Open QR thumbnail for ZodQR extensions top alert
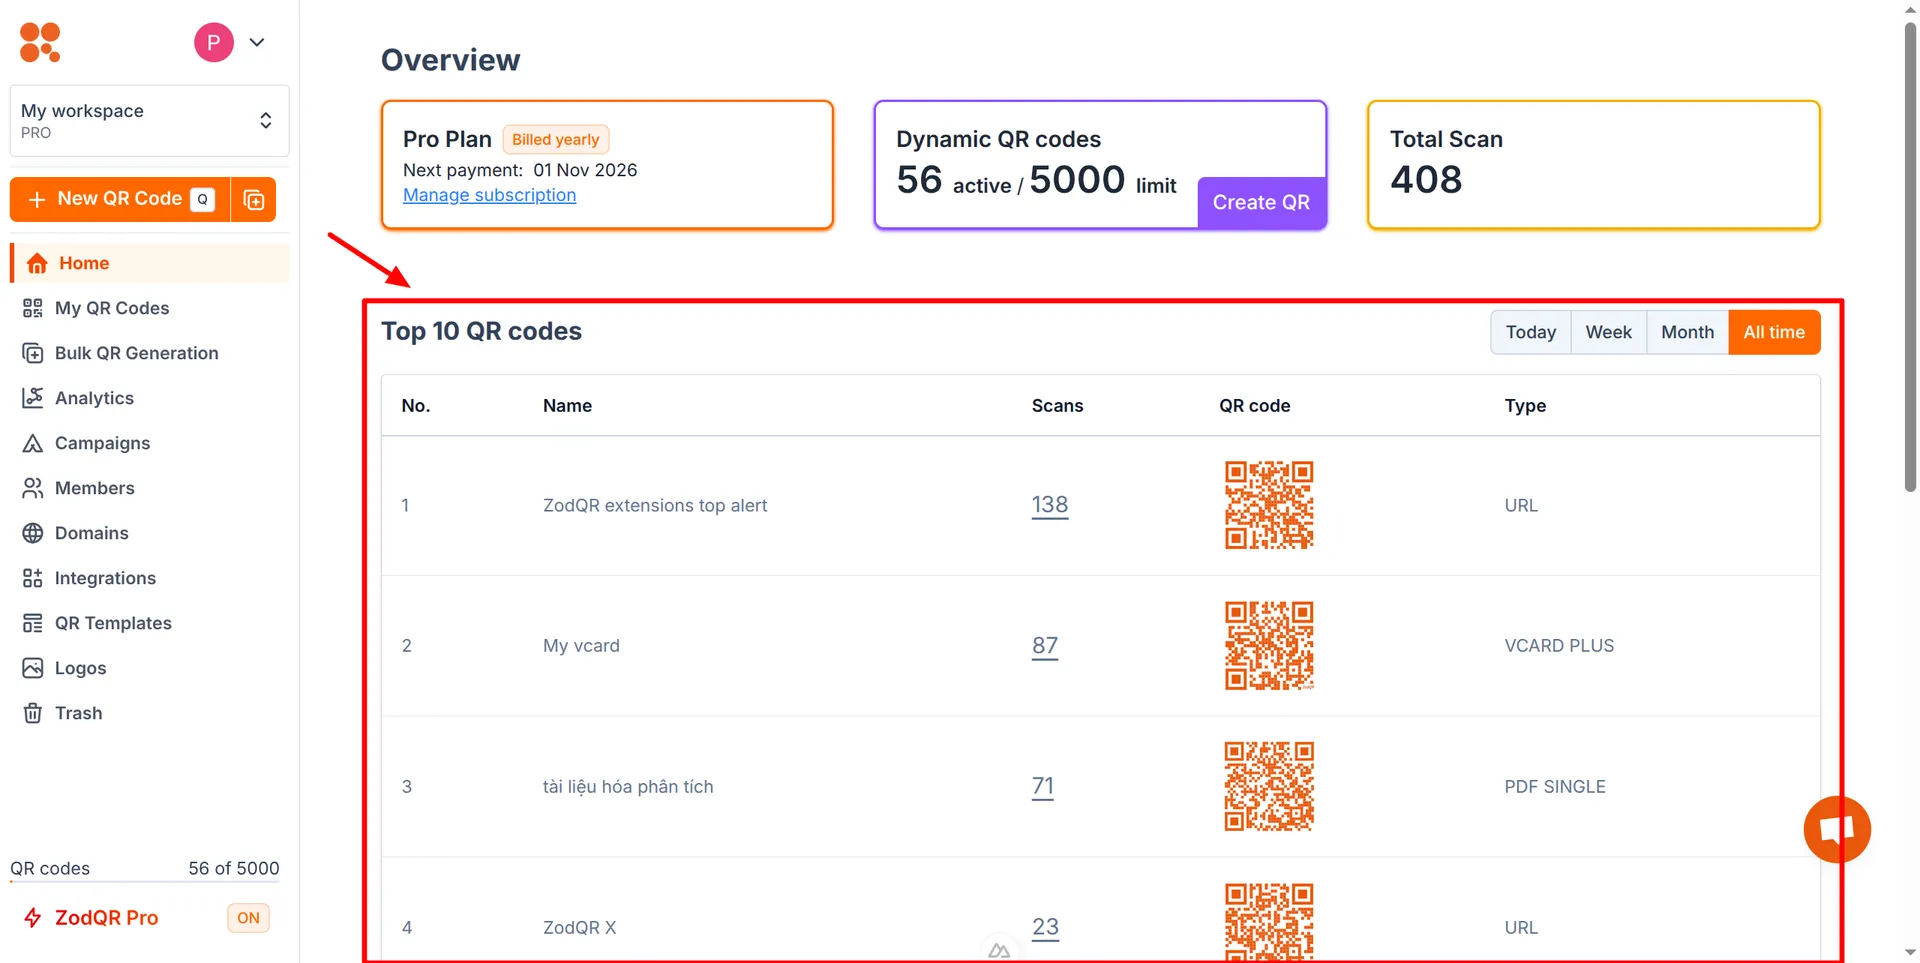The height and width of the screenshot is (963, 1920). click(1269, 505)
